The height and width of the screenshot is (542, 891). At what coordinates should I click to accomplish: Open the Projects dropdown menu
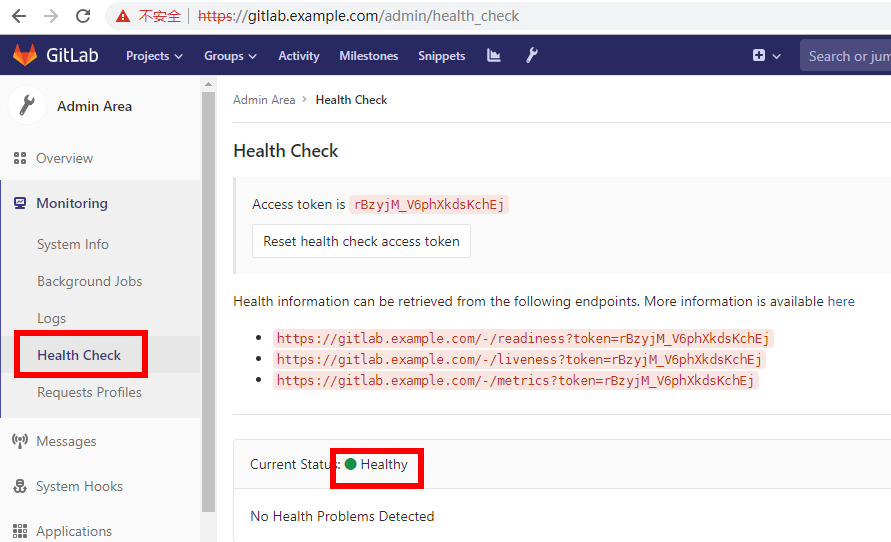(x=154, y=56)
